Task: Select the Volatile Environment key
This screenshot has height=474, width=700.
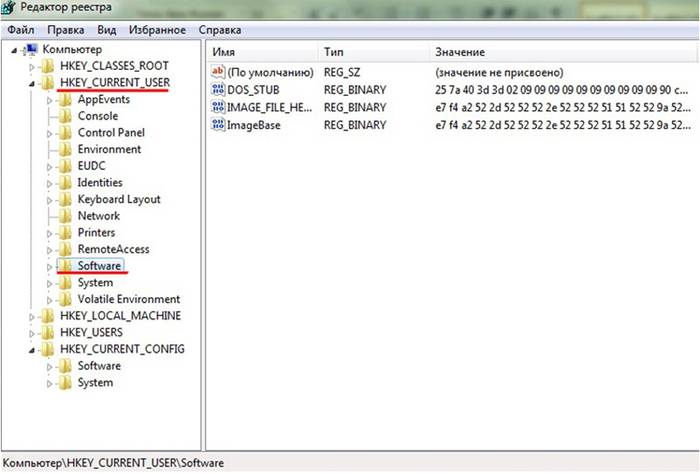Action: (x=128, y=299)
